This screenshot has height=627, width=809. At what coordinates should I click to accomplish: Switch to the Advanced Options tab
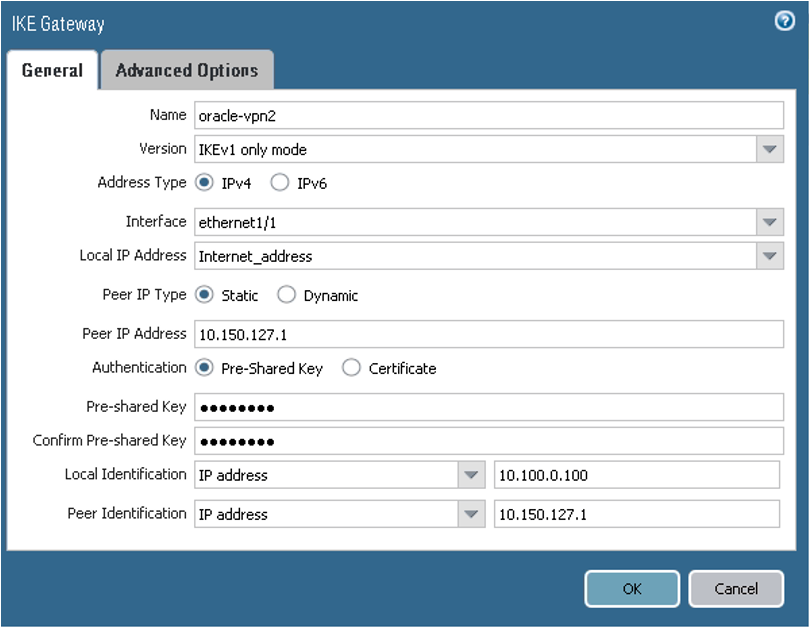[187, 70]
